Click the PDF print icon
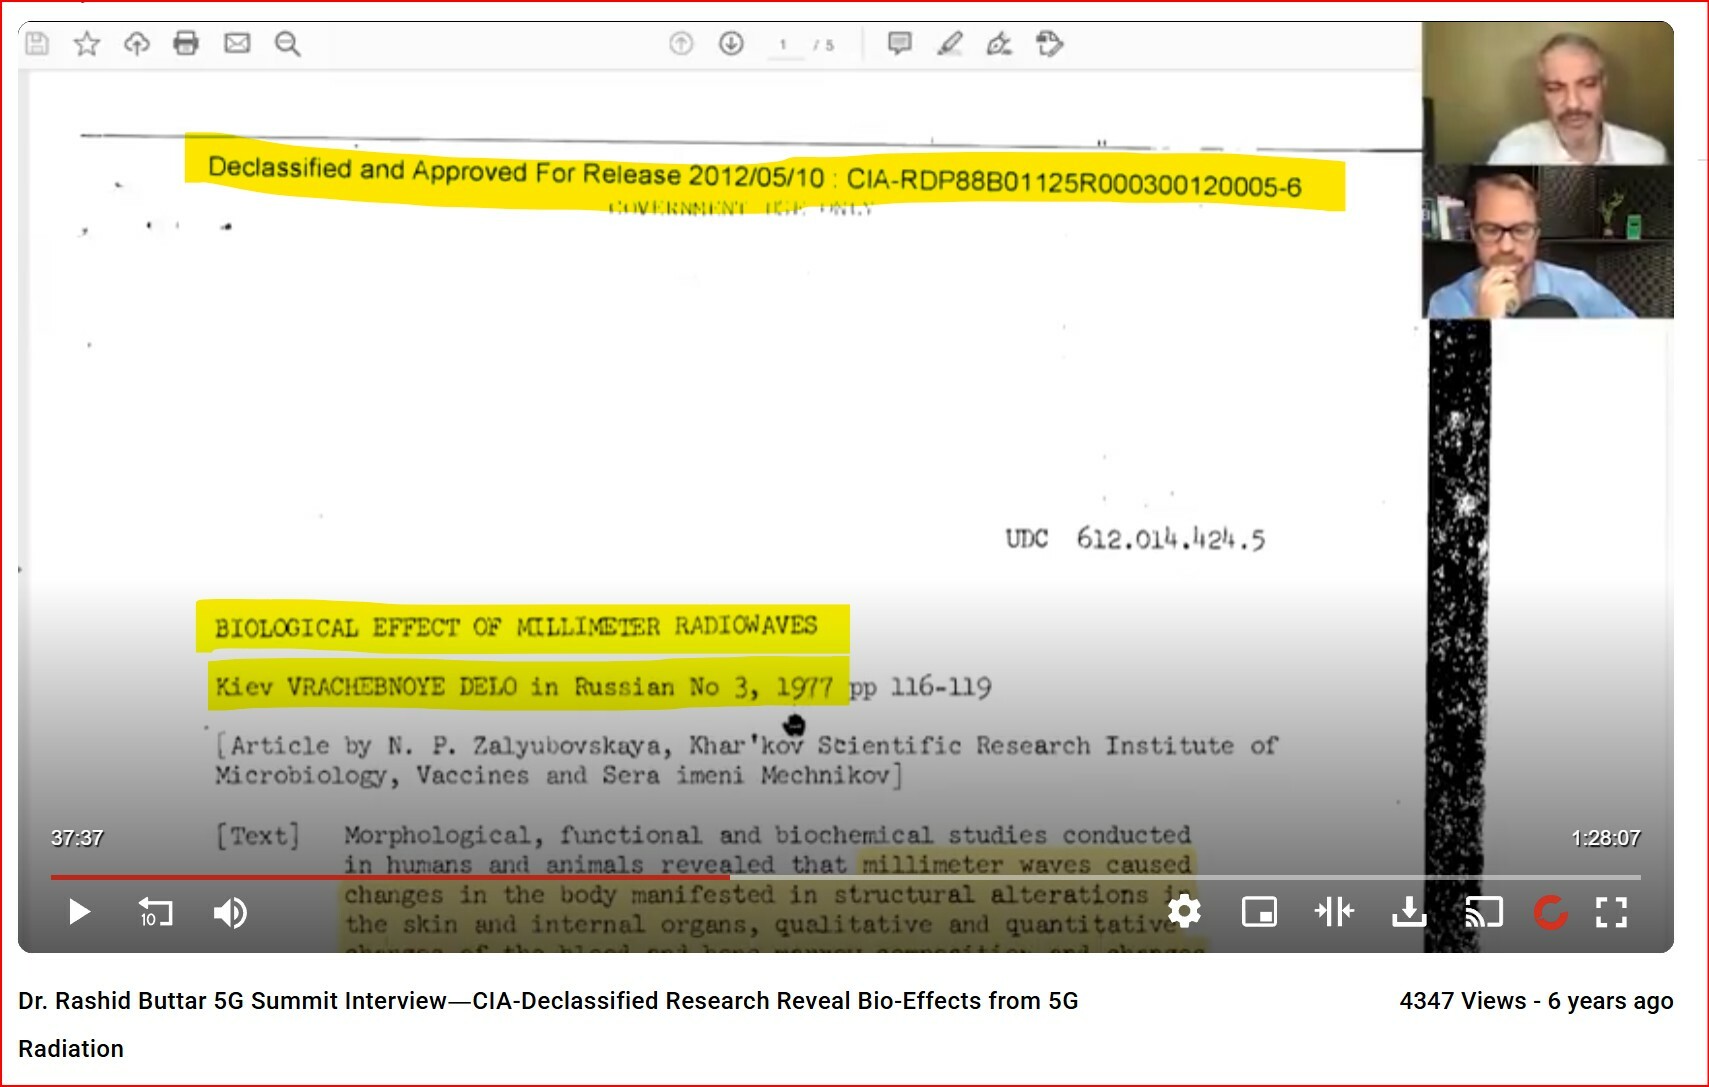This screenshot has height=1087, width=1709. click(x=186, y=43)
